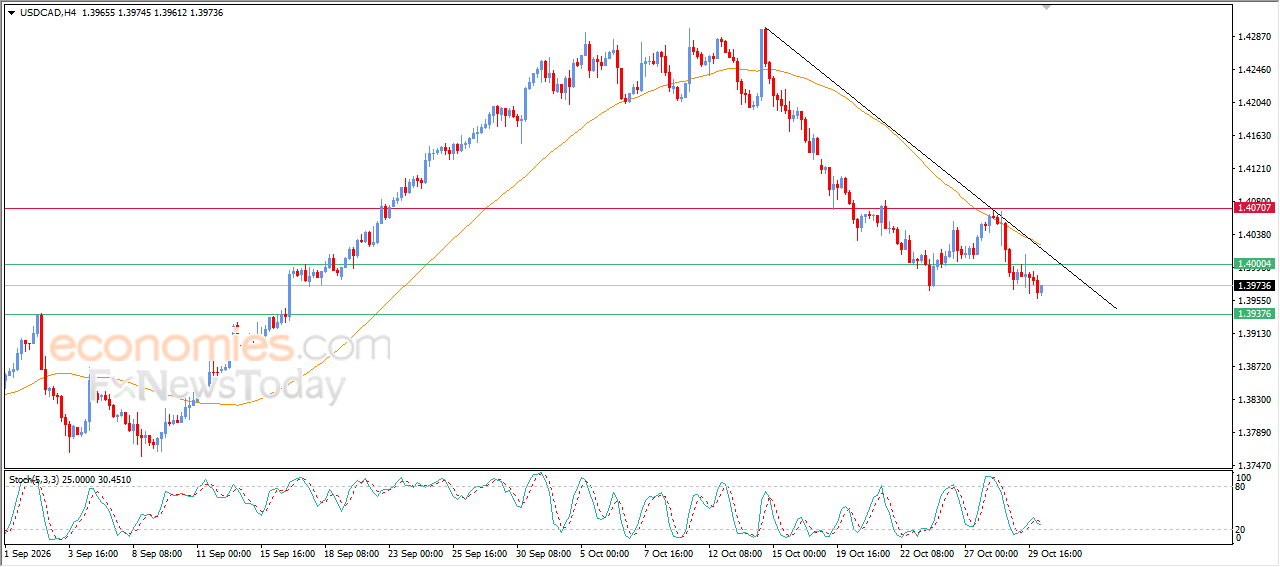Screen dimensions: 1280x567
Task: Click the USDCAD,H4 chart title text
Action: [x=47, y=12]
